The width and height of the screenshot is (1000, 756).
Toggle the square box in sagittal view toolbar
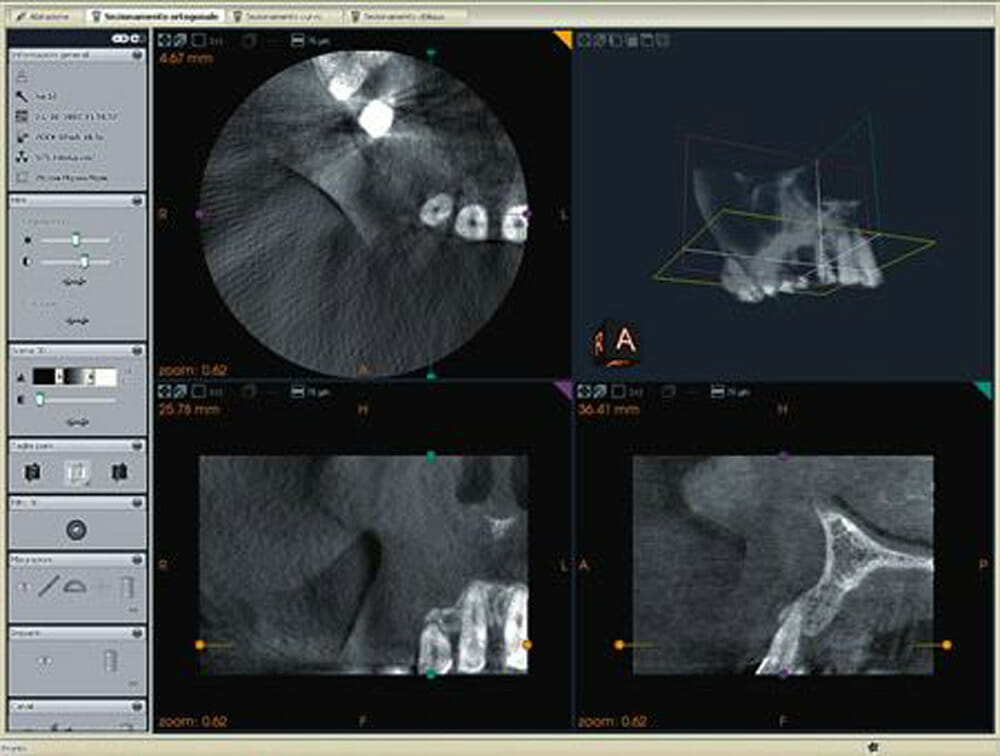618,392
